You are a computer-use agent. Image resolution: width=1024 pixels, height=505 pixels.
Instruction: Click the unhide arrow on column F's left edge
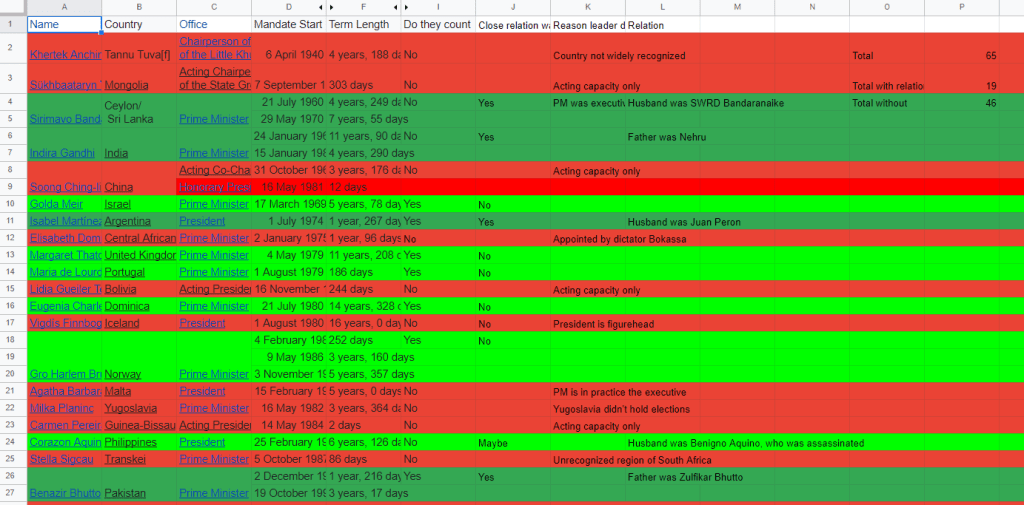tap(332, 8)
